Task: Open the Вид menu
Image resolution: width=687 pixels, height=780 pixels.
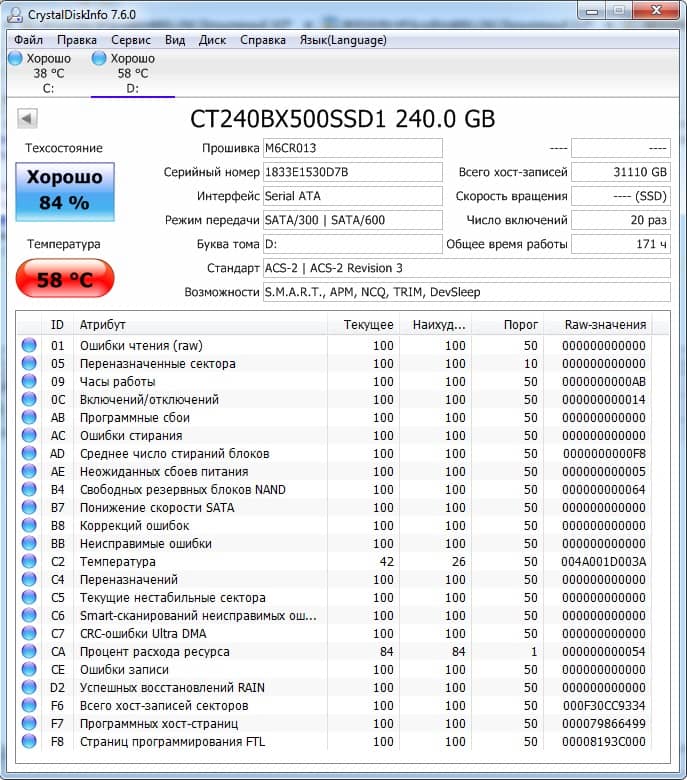Action: (x=175, y=40)
